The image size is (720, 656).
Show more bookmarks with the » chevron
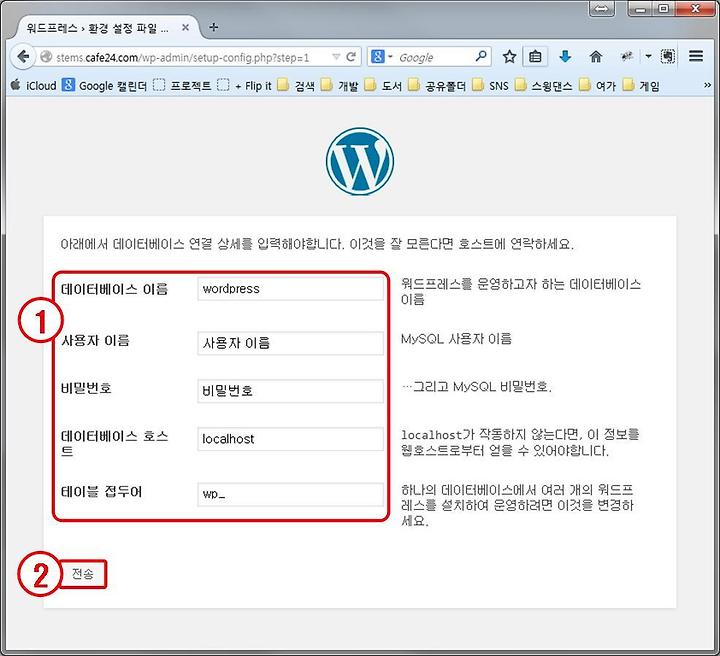(708, 85)
